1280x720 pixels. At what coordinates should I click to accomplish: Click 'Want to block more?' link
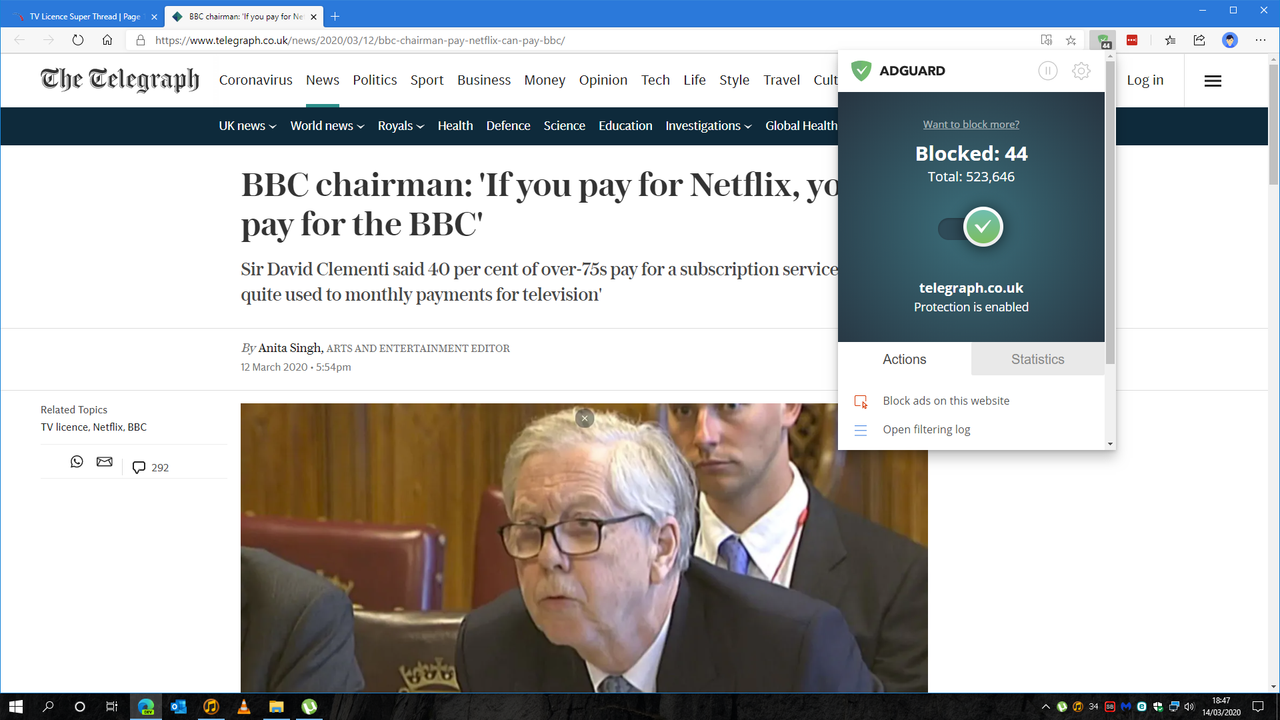971,125
